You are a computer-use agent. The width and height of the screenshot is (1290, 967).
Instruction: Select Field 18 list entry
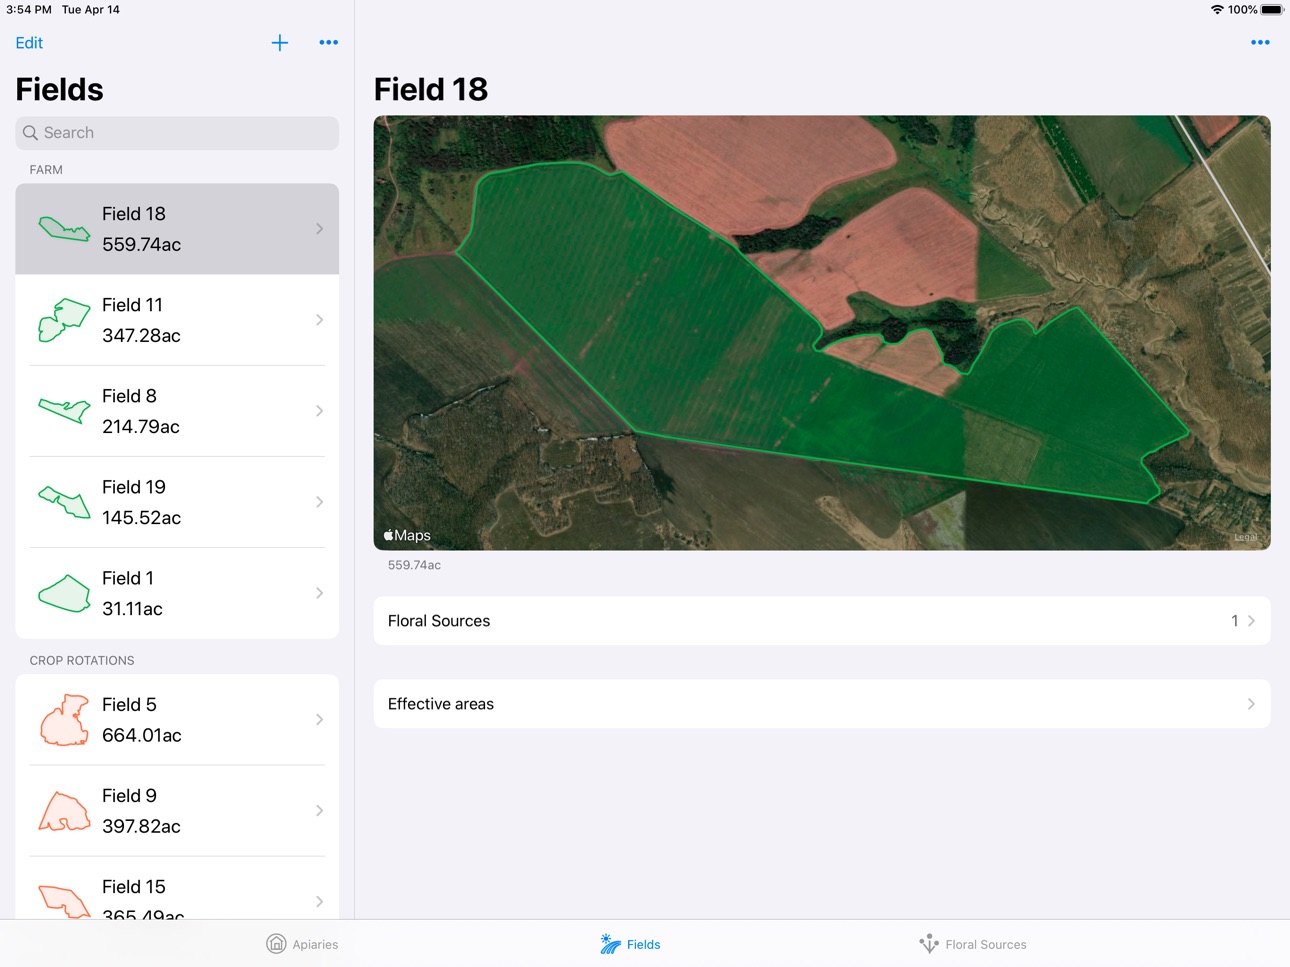177,229
